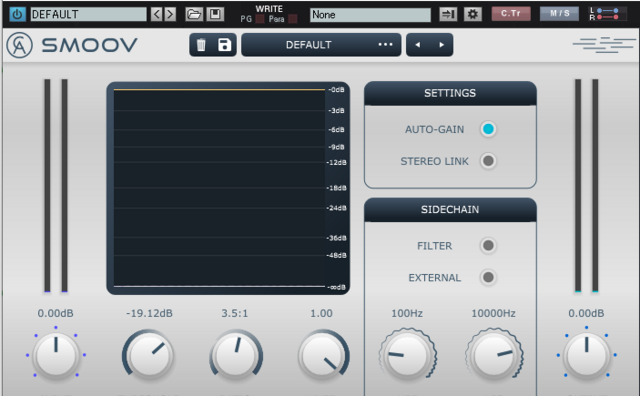The image size is (640, 396).
Task: Enable the STEREO LINK toggle
Action: (x=488, y=161)
